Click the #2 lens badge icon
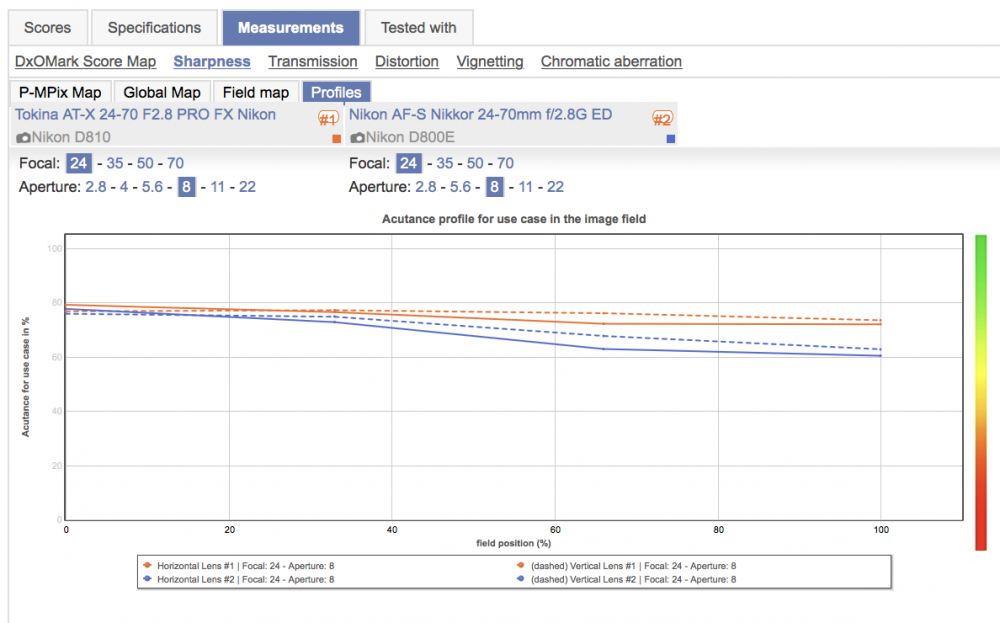The height and width of the screenshot is (623, 1000). [662, 119]
